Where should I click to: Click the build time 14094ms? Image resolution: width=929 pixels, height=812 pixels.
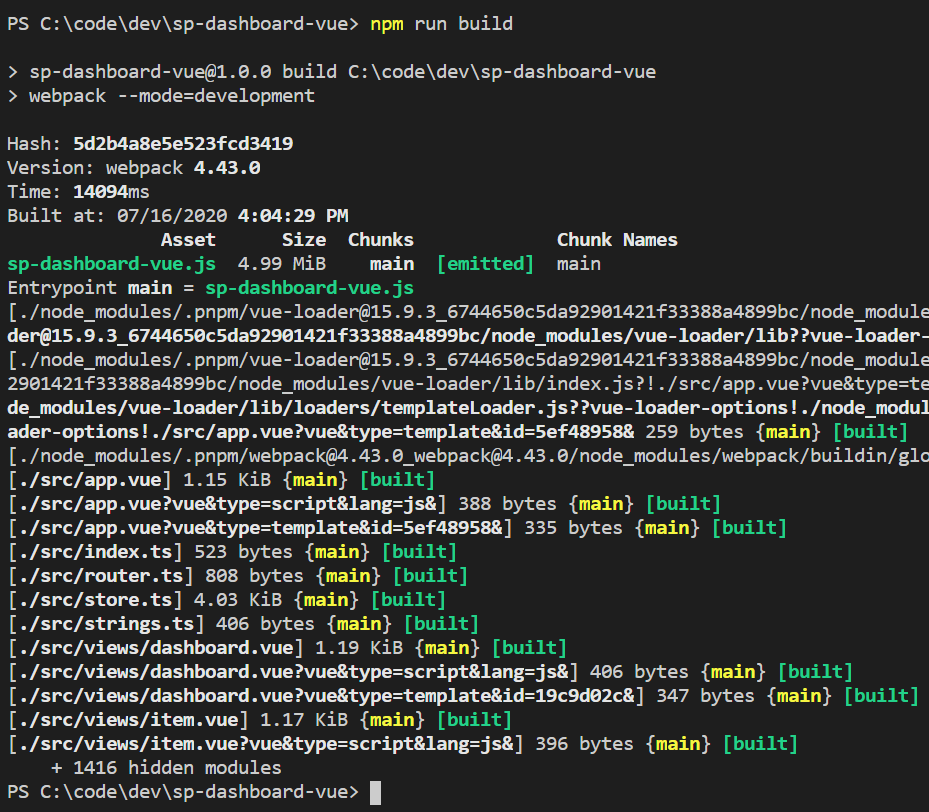pyautogui.click(x=111, y=192)
